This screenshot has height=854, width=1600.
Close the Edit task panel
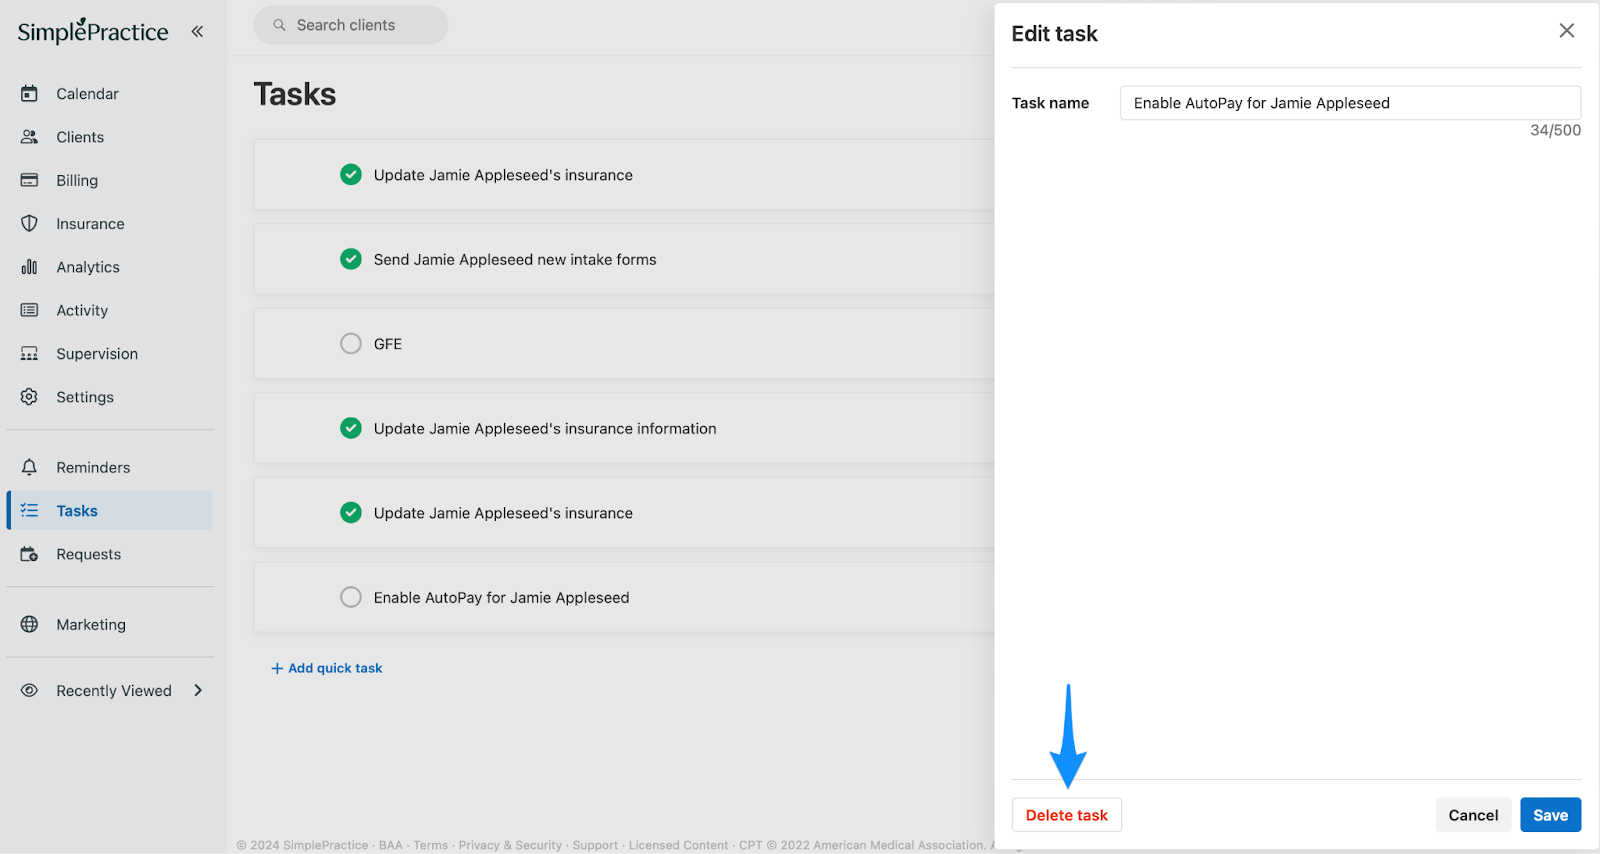coord(1566,31)
